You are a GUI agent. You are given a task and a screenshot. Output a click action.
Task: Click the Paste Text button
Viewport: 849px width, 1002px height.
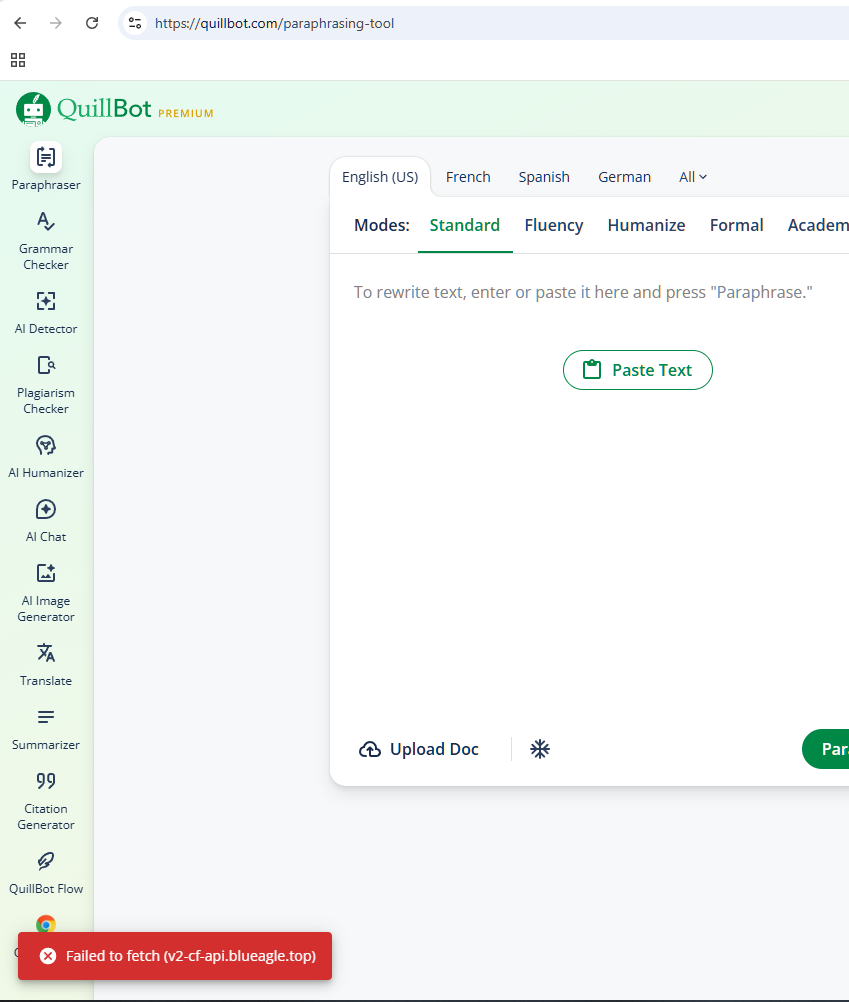[638, 370]
